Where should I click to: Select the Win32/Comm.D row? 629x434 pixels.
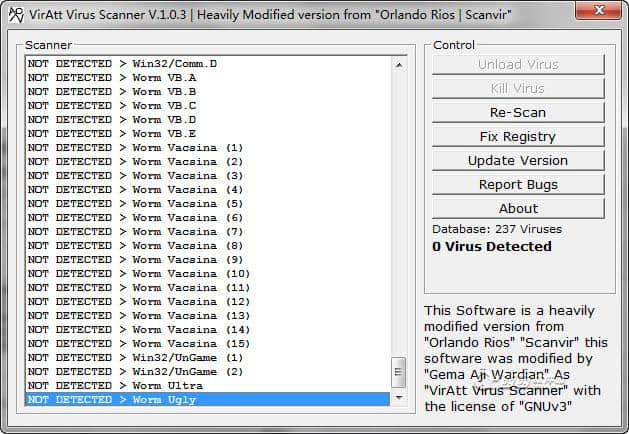click(208, 64)
